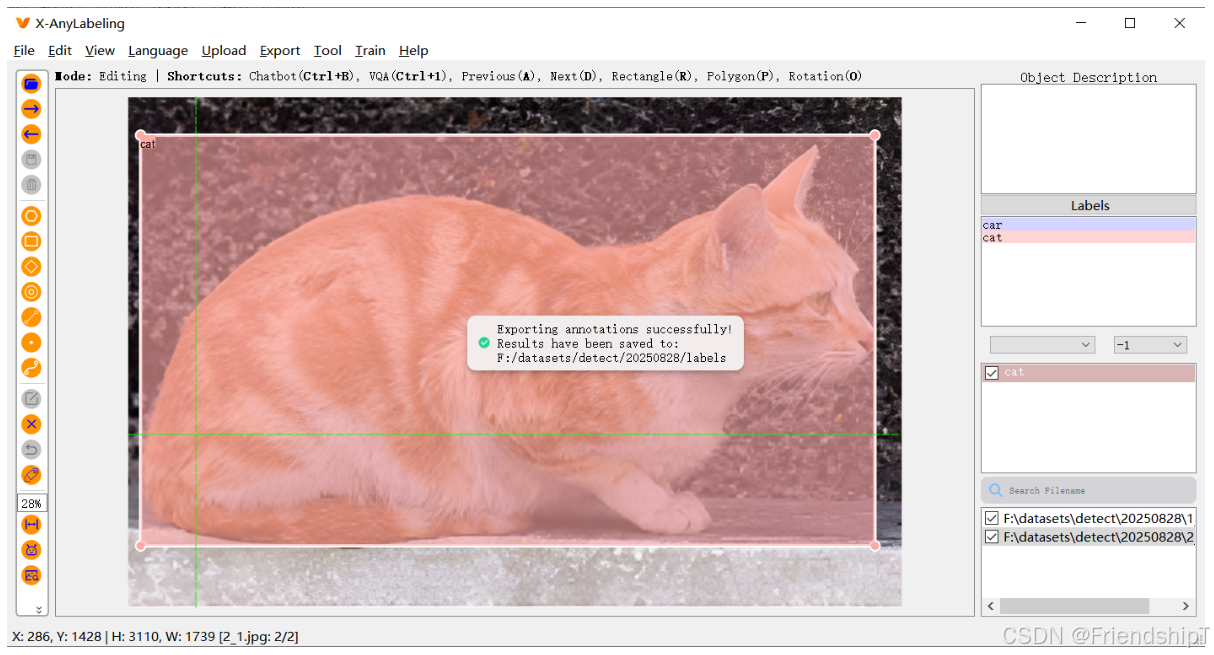Maximize the X-AnyLabeling window
The height and width of the screenshot is (655, 1214).
(x=1130, y=23)
